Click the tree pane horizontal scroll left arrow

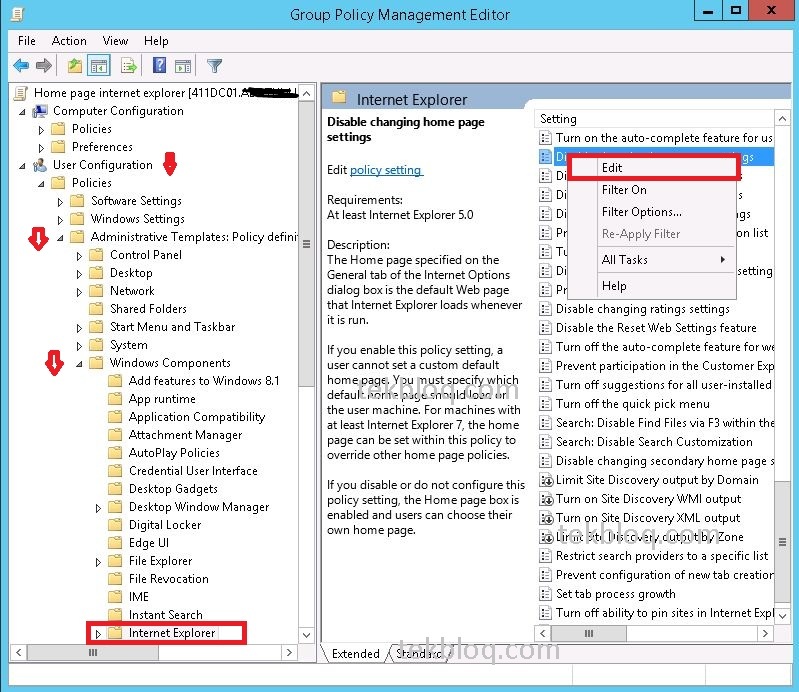click(x=18, y=653)
